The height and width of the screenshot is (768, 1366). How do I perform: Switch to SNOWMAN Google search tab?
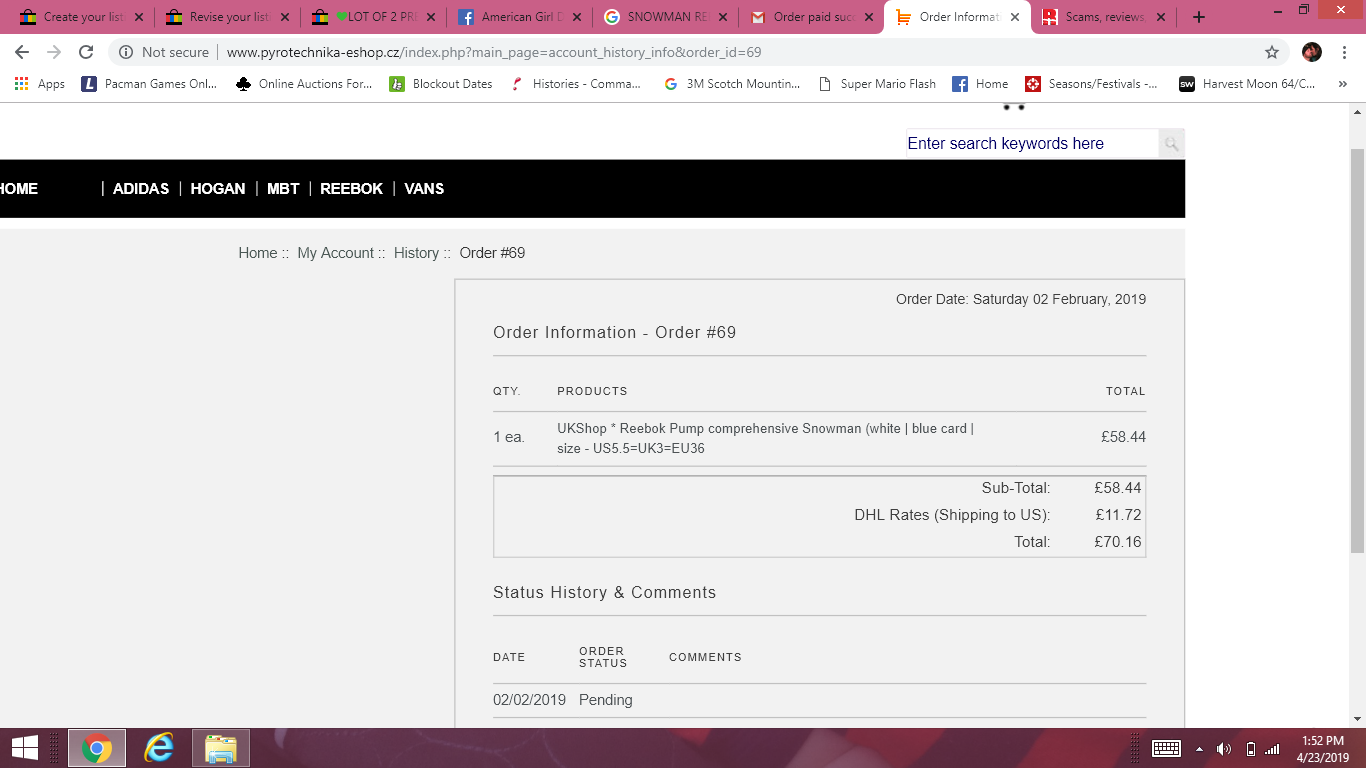pyautogui.click(x=666, y=17)
